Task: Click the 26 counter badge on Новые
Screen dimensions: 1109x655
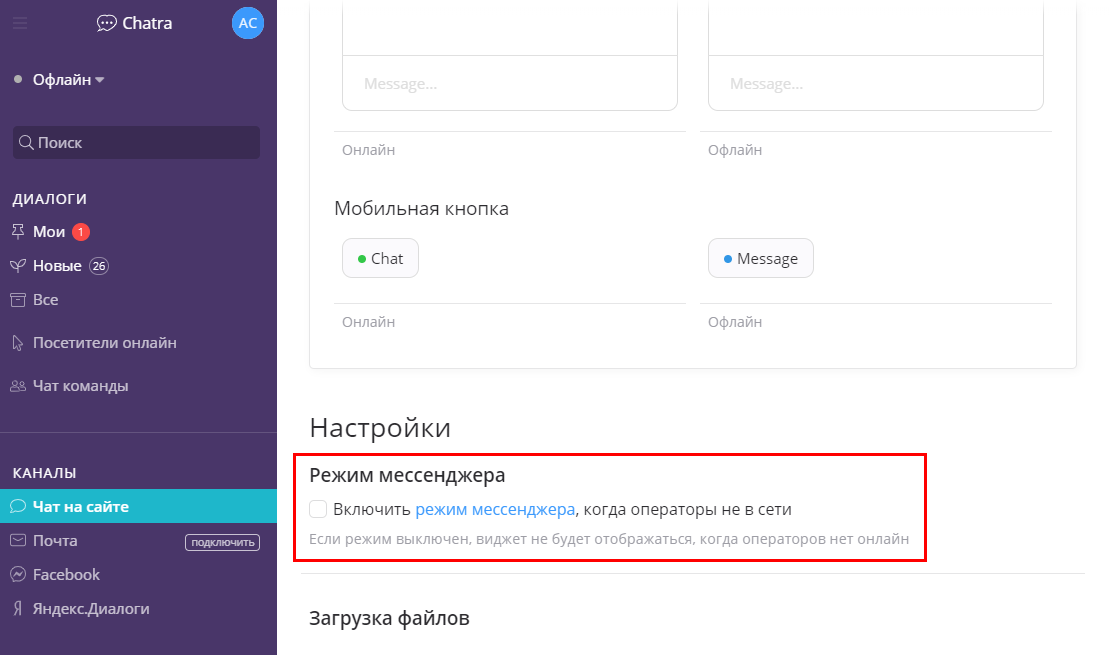Action: 98,266
